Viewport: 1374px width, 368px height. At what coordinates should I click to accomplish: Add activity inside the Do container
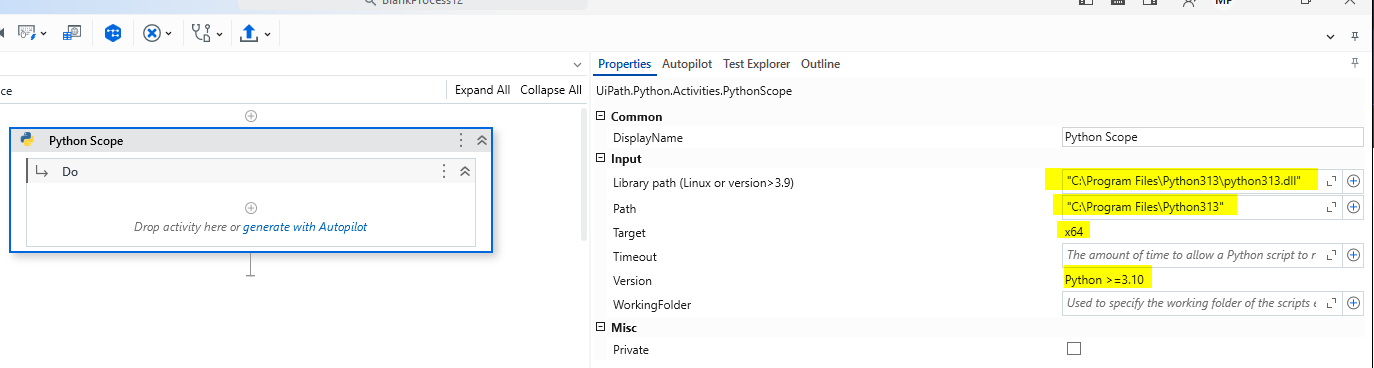tap(251, 208)
